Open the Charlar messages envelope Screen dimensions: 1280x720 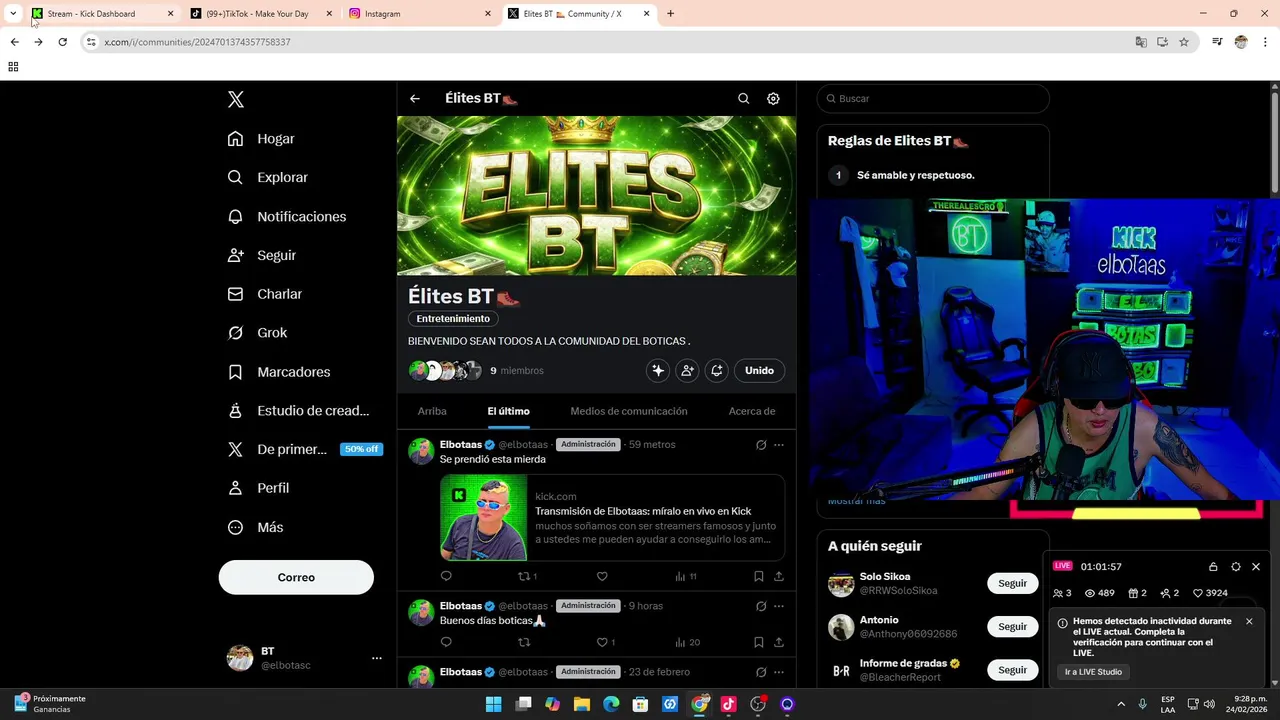point(235,294)
